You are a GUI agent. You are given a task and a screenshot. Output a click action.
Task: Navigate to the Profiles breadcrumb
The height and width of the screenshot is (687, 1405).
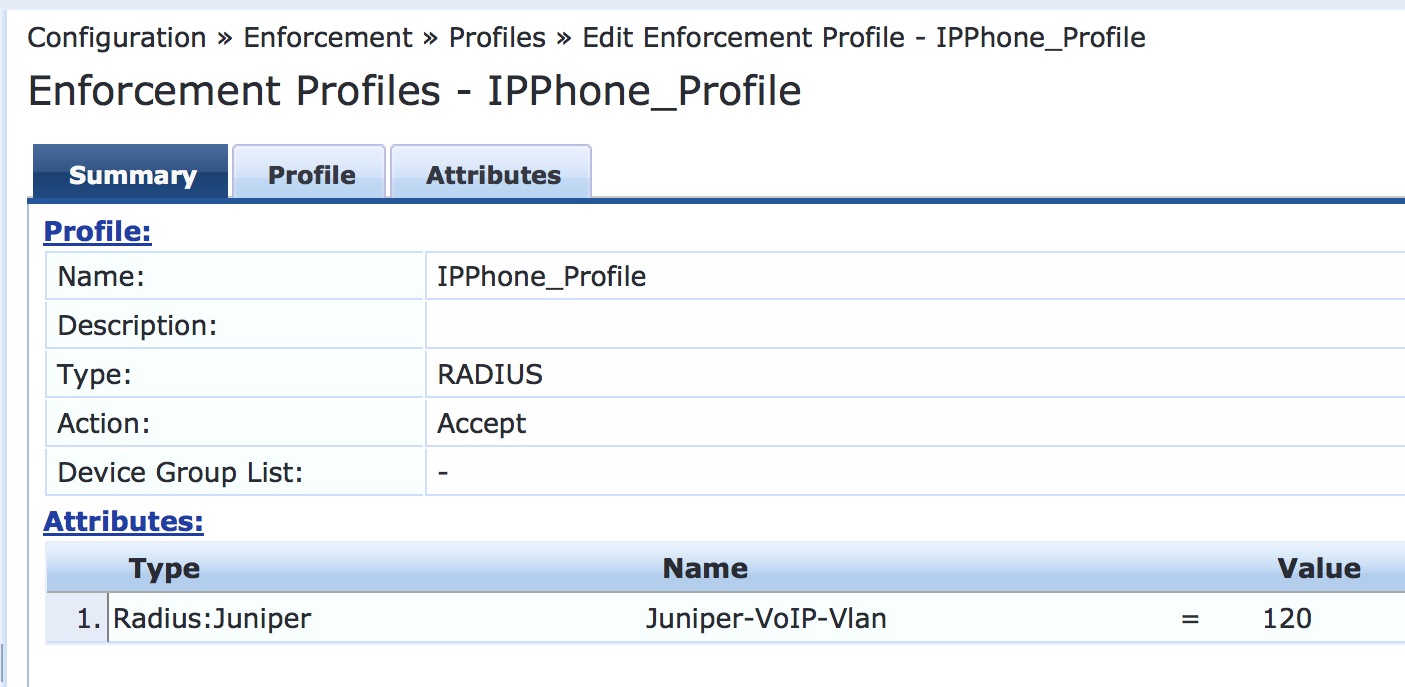[497, 38]
